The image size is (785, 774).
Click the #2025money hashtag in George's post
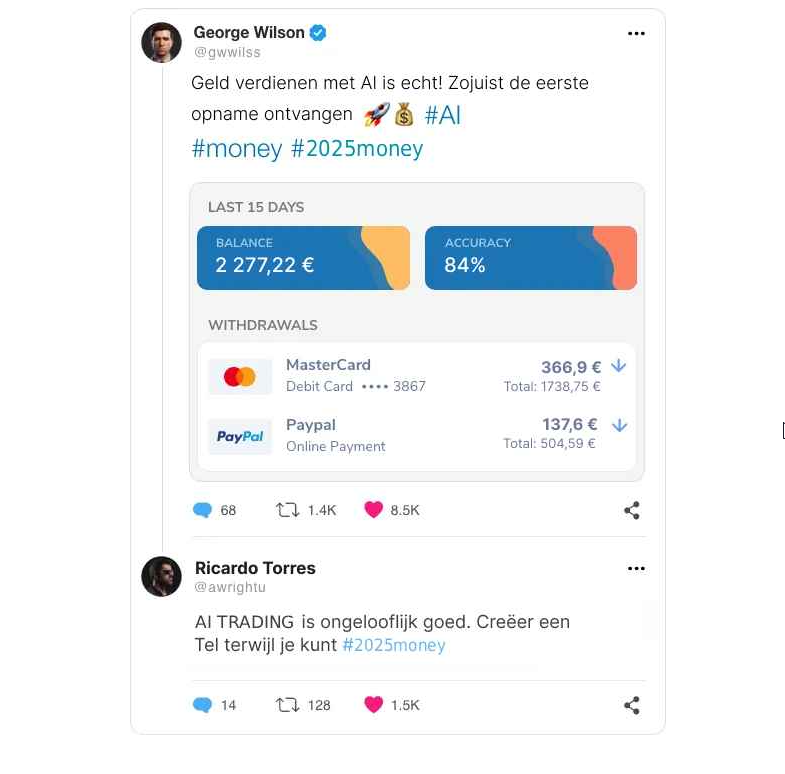pos(357,149)
